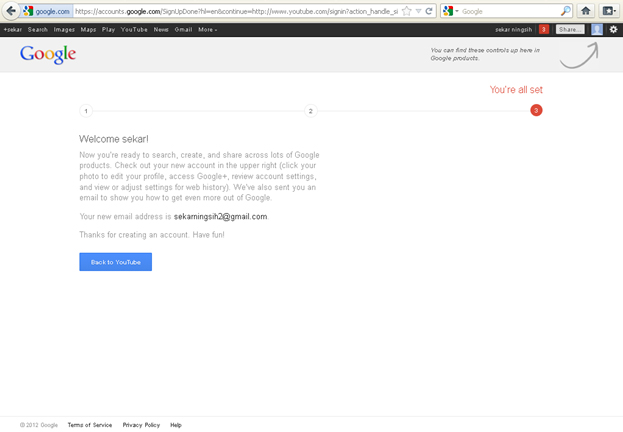Image resolution: width=623 pixels, height=432 pixels.
Task: Open Search in the black Google bar
Action: pyautogui.click(x=38, y=29)
